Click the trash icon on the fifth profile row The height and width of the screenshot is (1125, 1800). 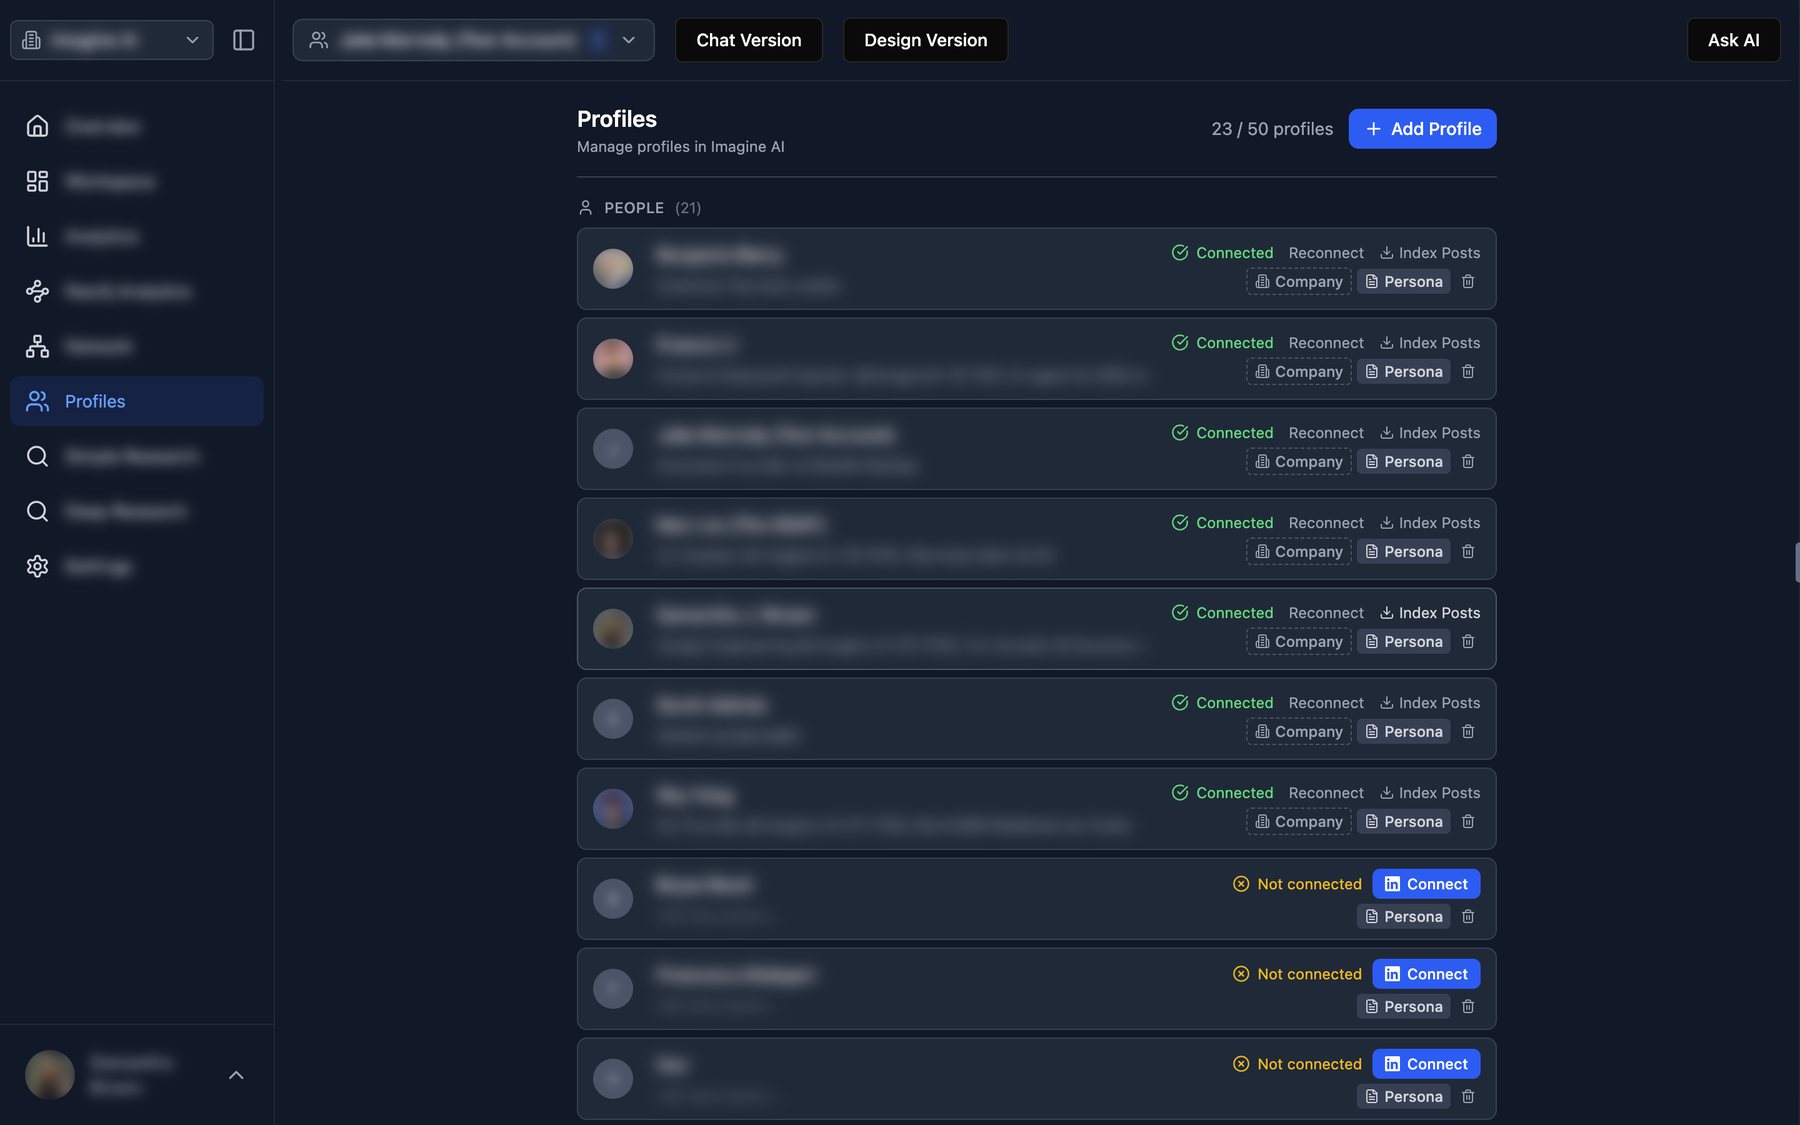[x=1468, y=642]
